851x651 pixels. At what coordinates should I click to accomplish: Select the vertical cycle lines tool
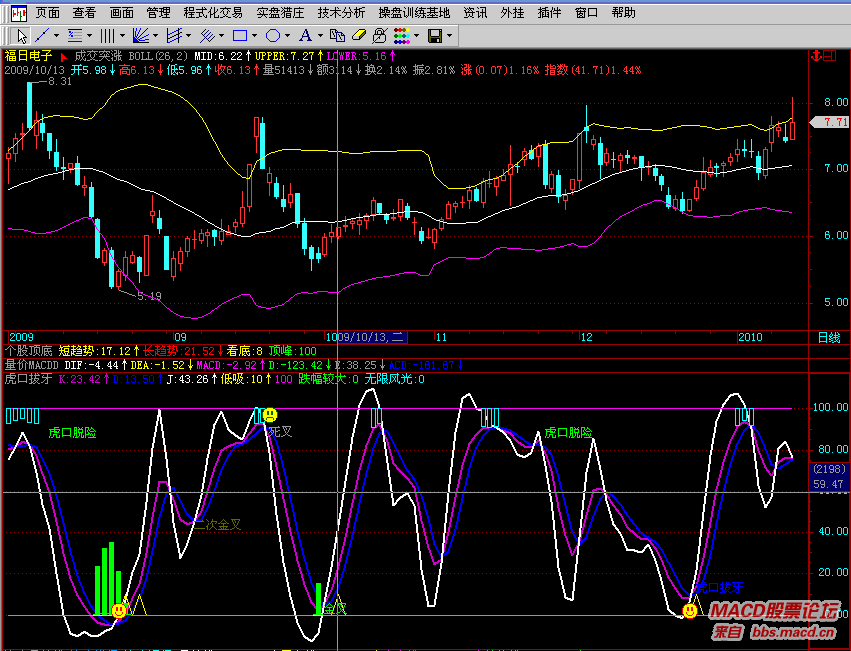(x=108, y=36)
